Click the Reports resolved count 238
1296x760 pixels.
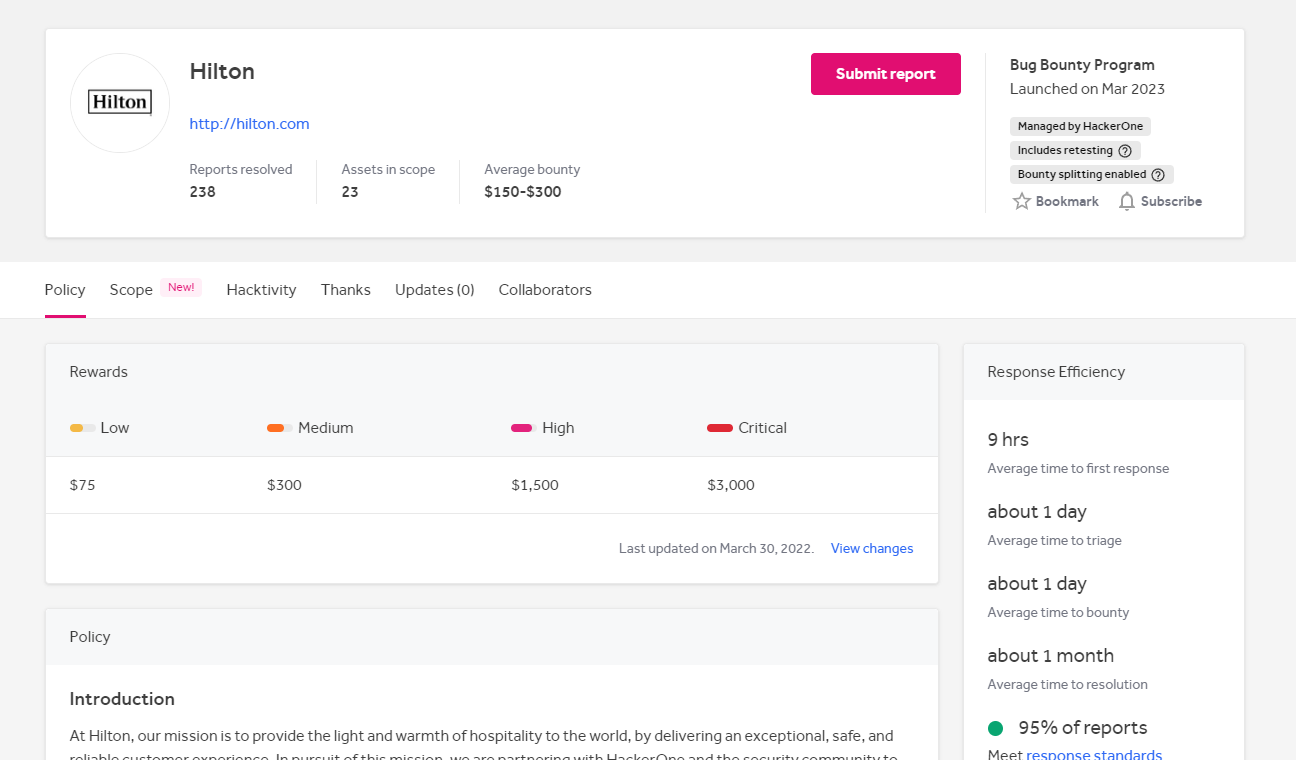tap(203, 192)
